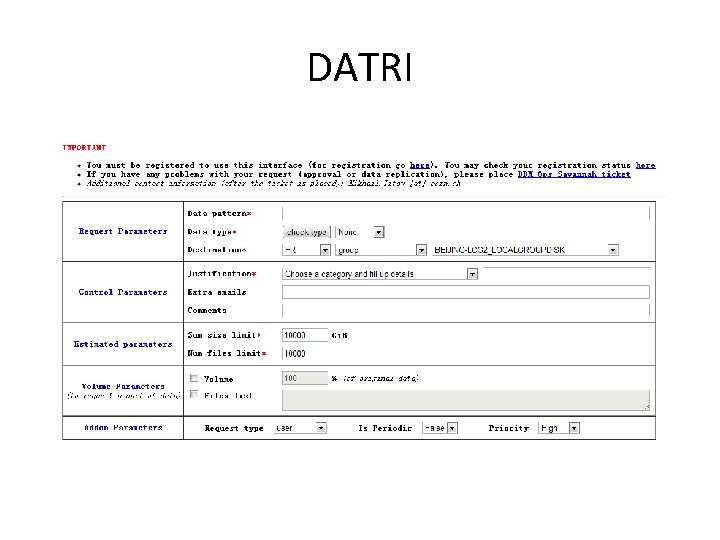Click the Data pattern input field
Screen dimensions: 720x540
pos(466,214)
